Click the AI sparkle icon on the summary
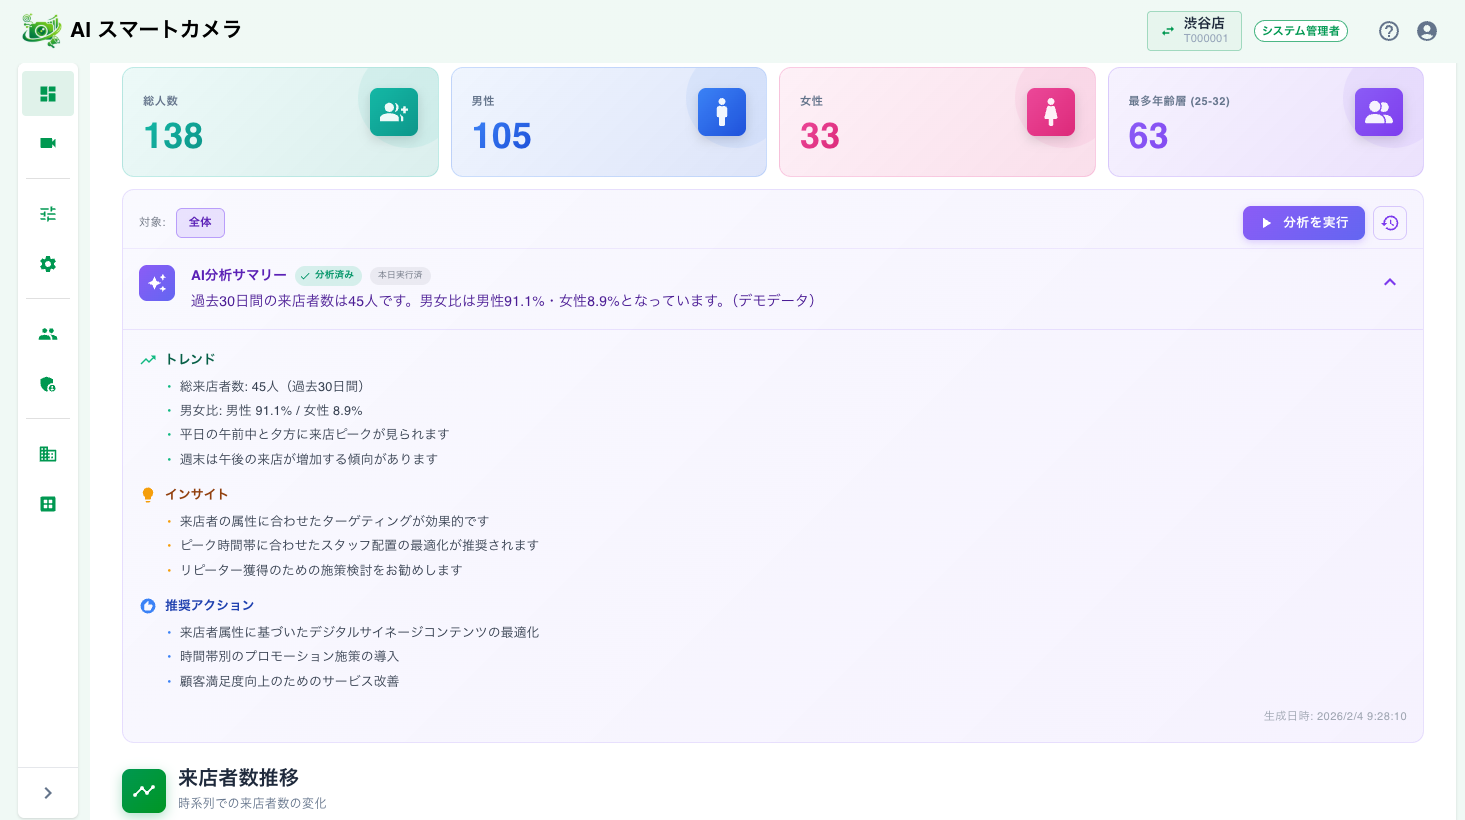 click(x=157, y=283)
